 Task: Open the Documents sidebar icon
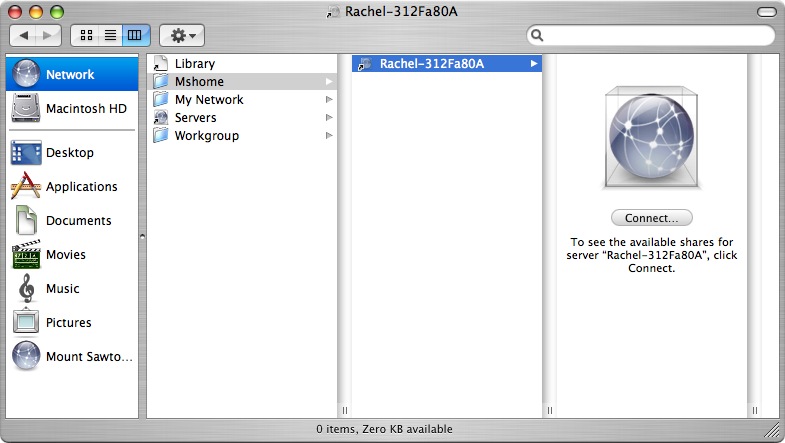click(26, 220)
